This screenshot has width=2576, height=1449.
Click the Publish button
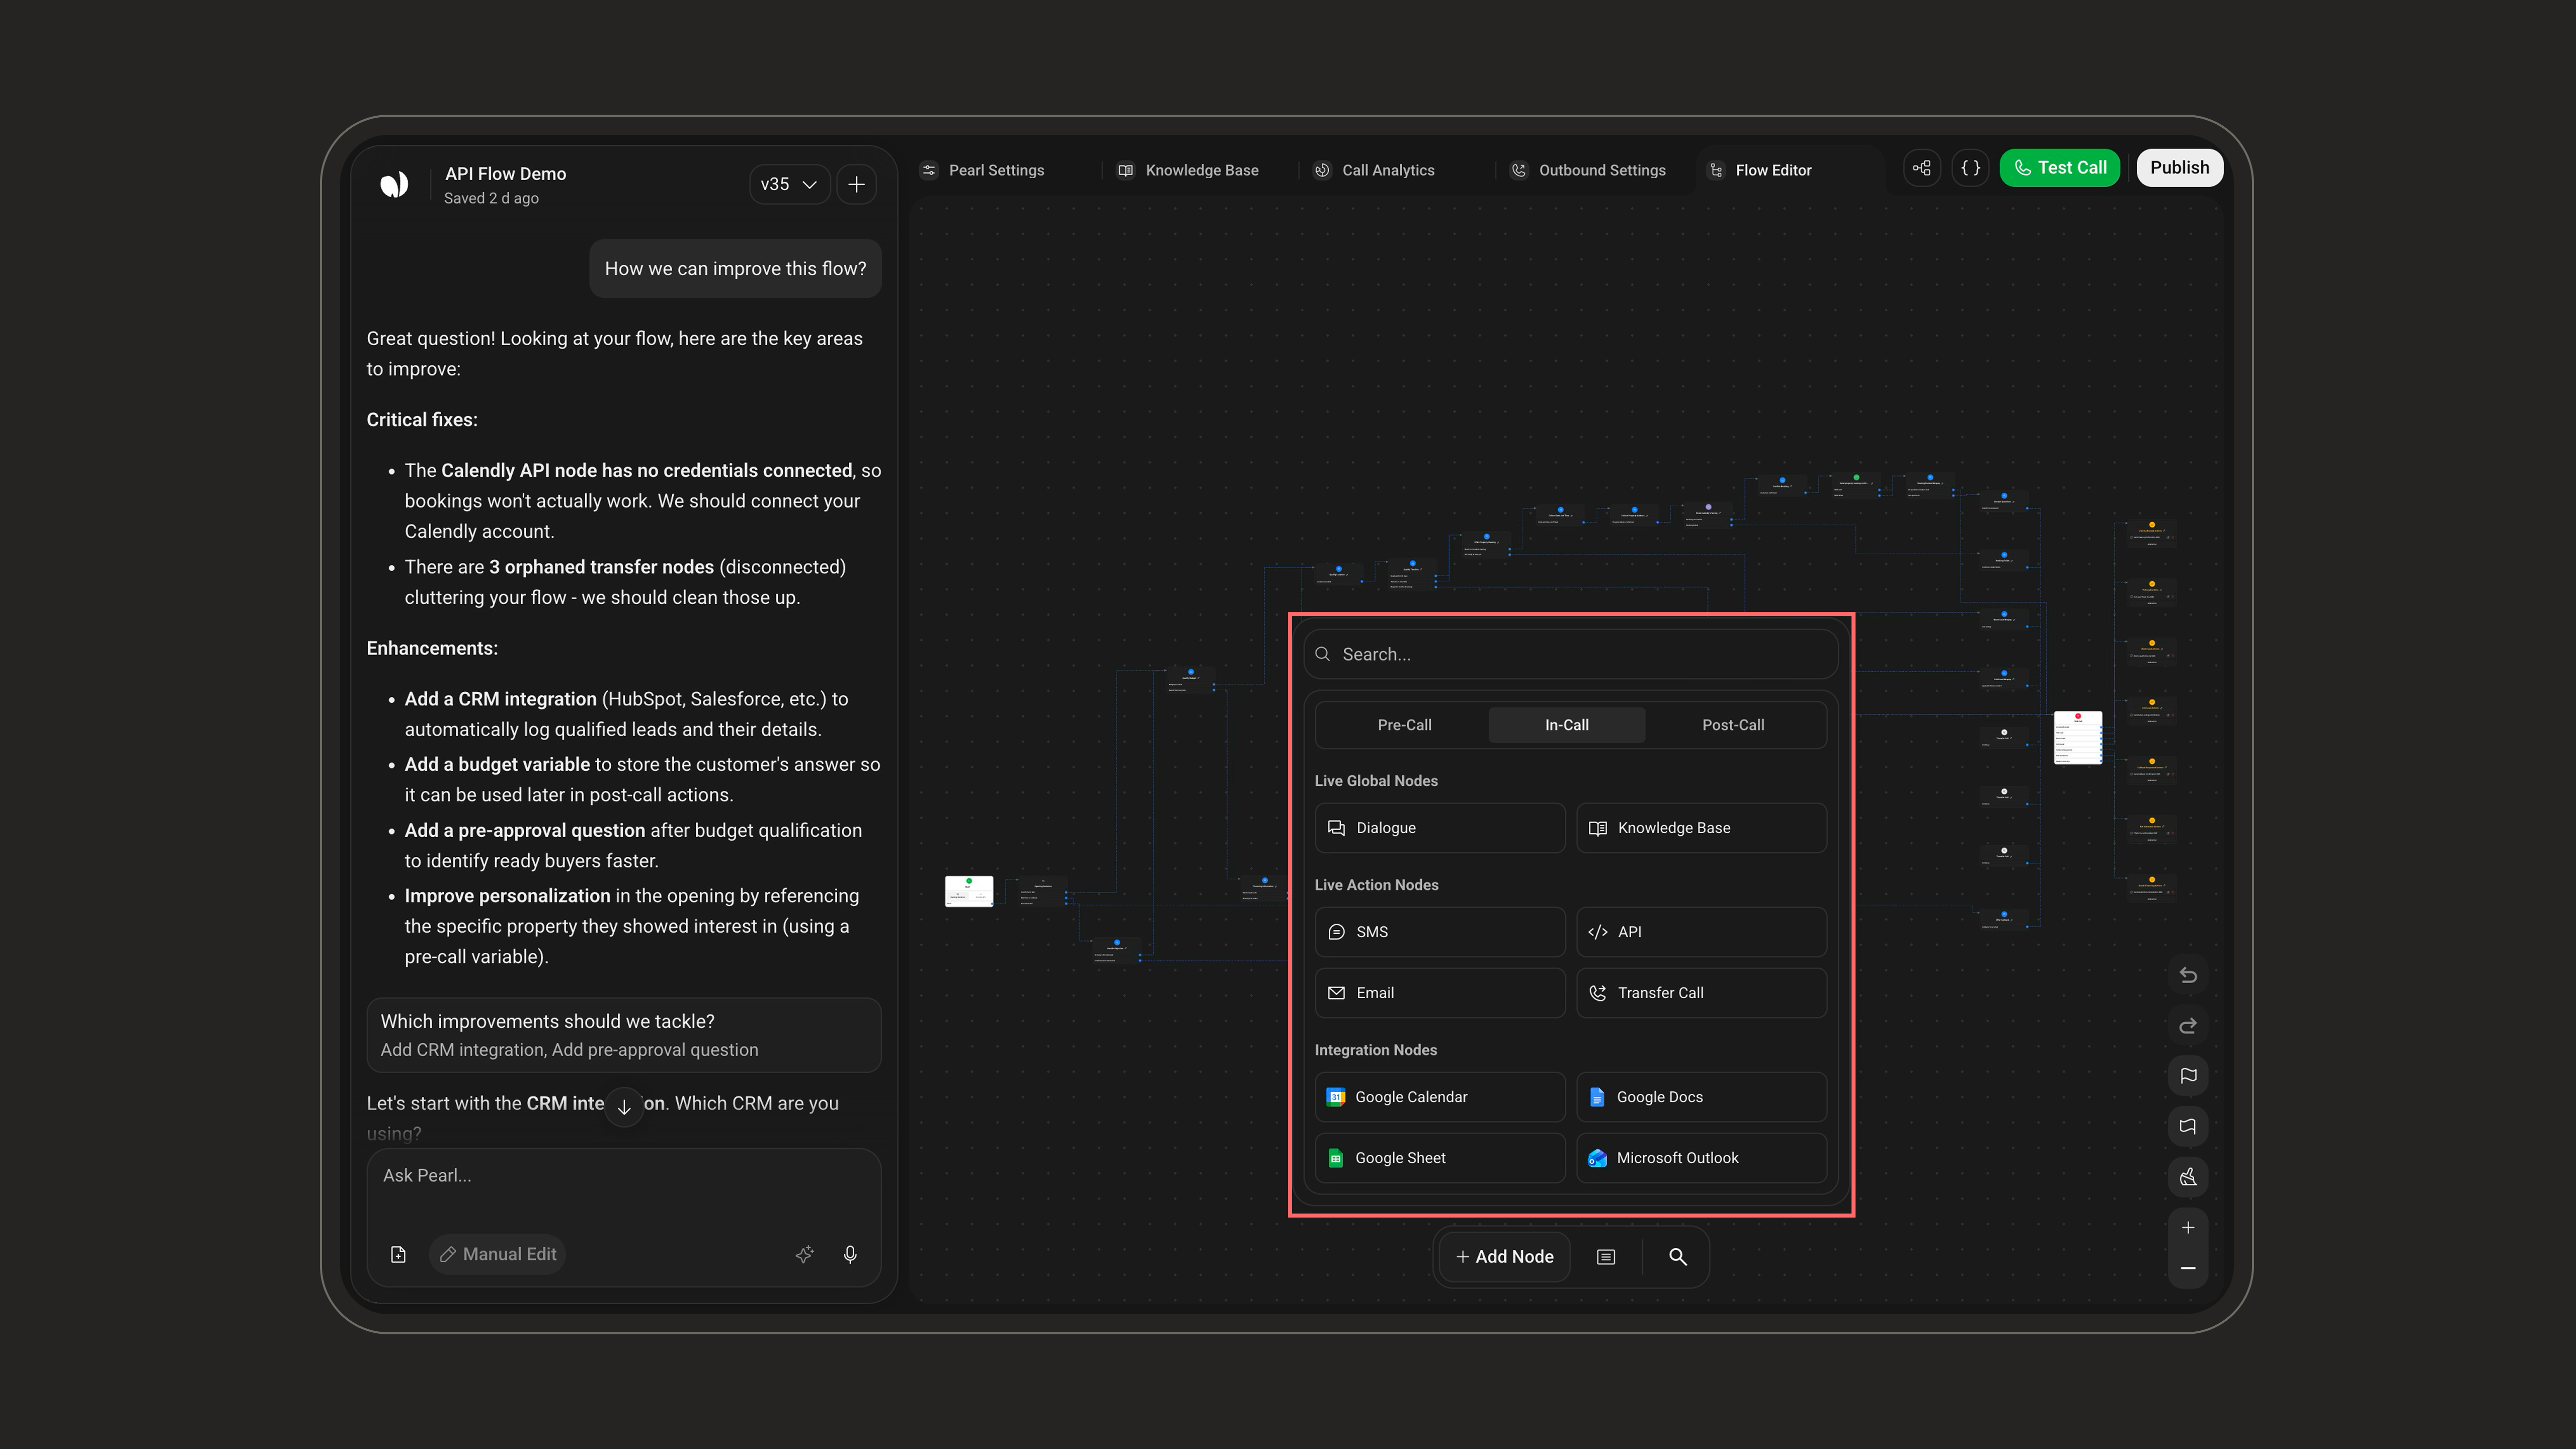[2180, 168]
